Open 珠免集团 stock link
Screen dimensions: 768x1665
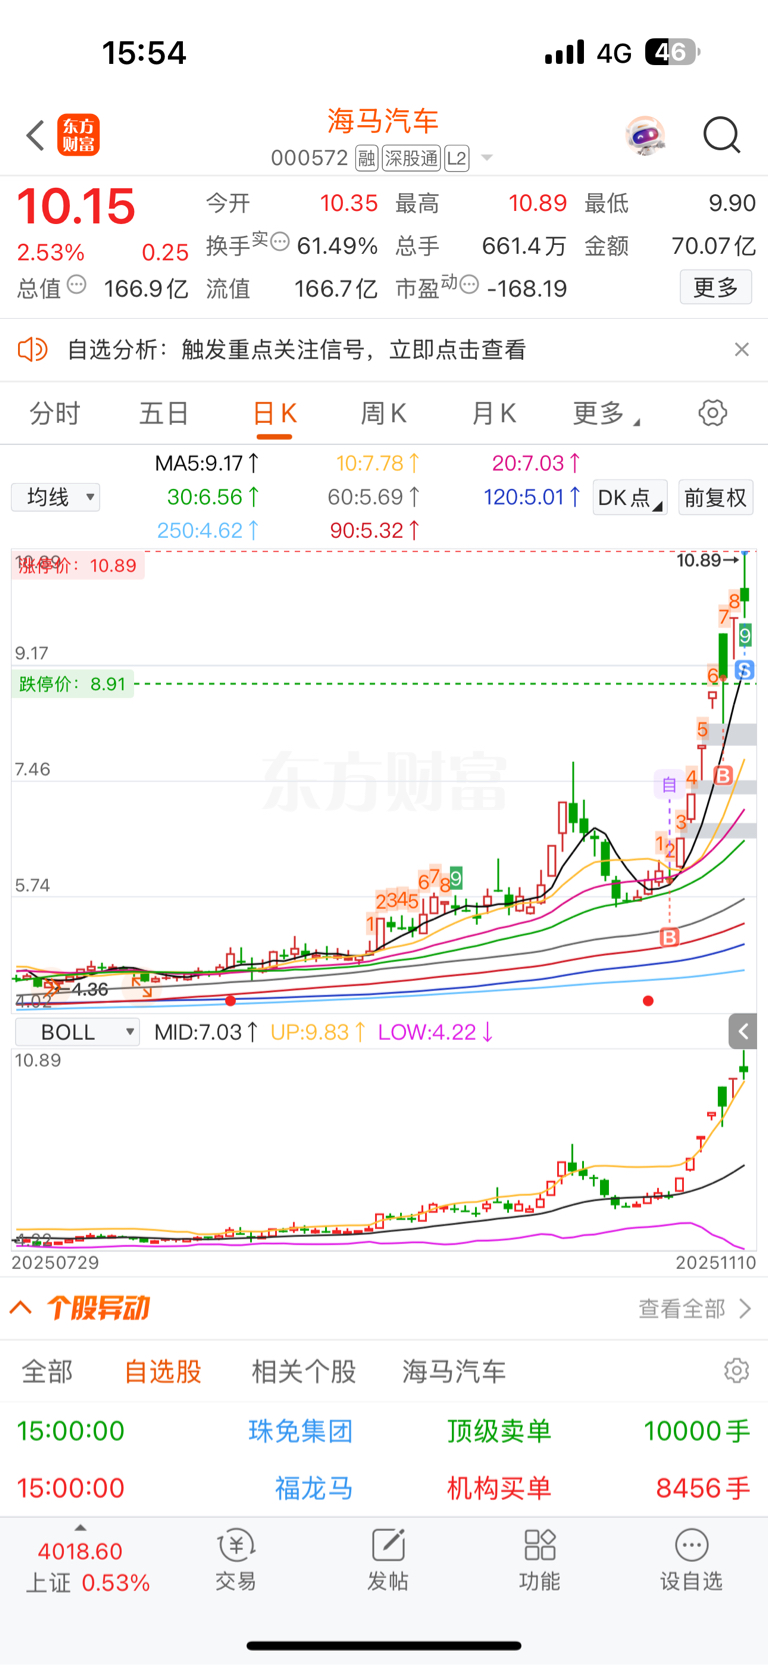[x=300, y=1431]
